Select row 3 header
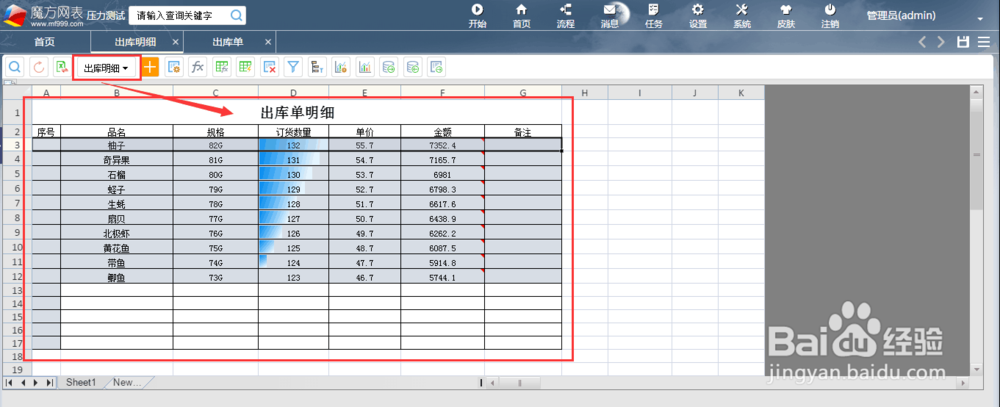 [17, 145]
